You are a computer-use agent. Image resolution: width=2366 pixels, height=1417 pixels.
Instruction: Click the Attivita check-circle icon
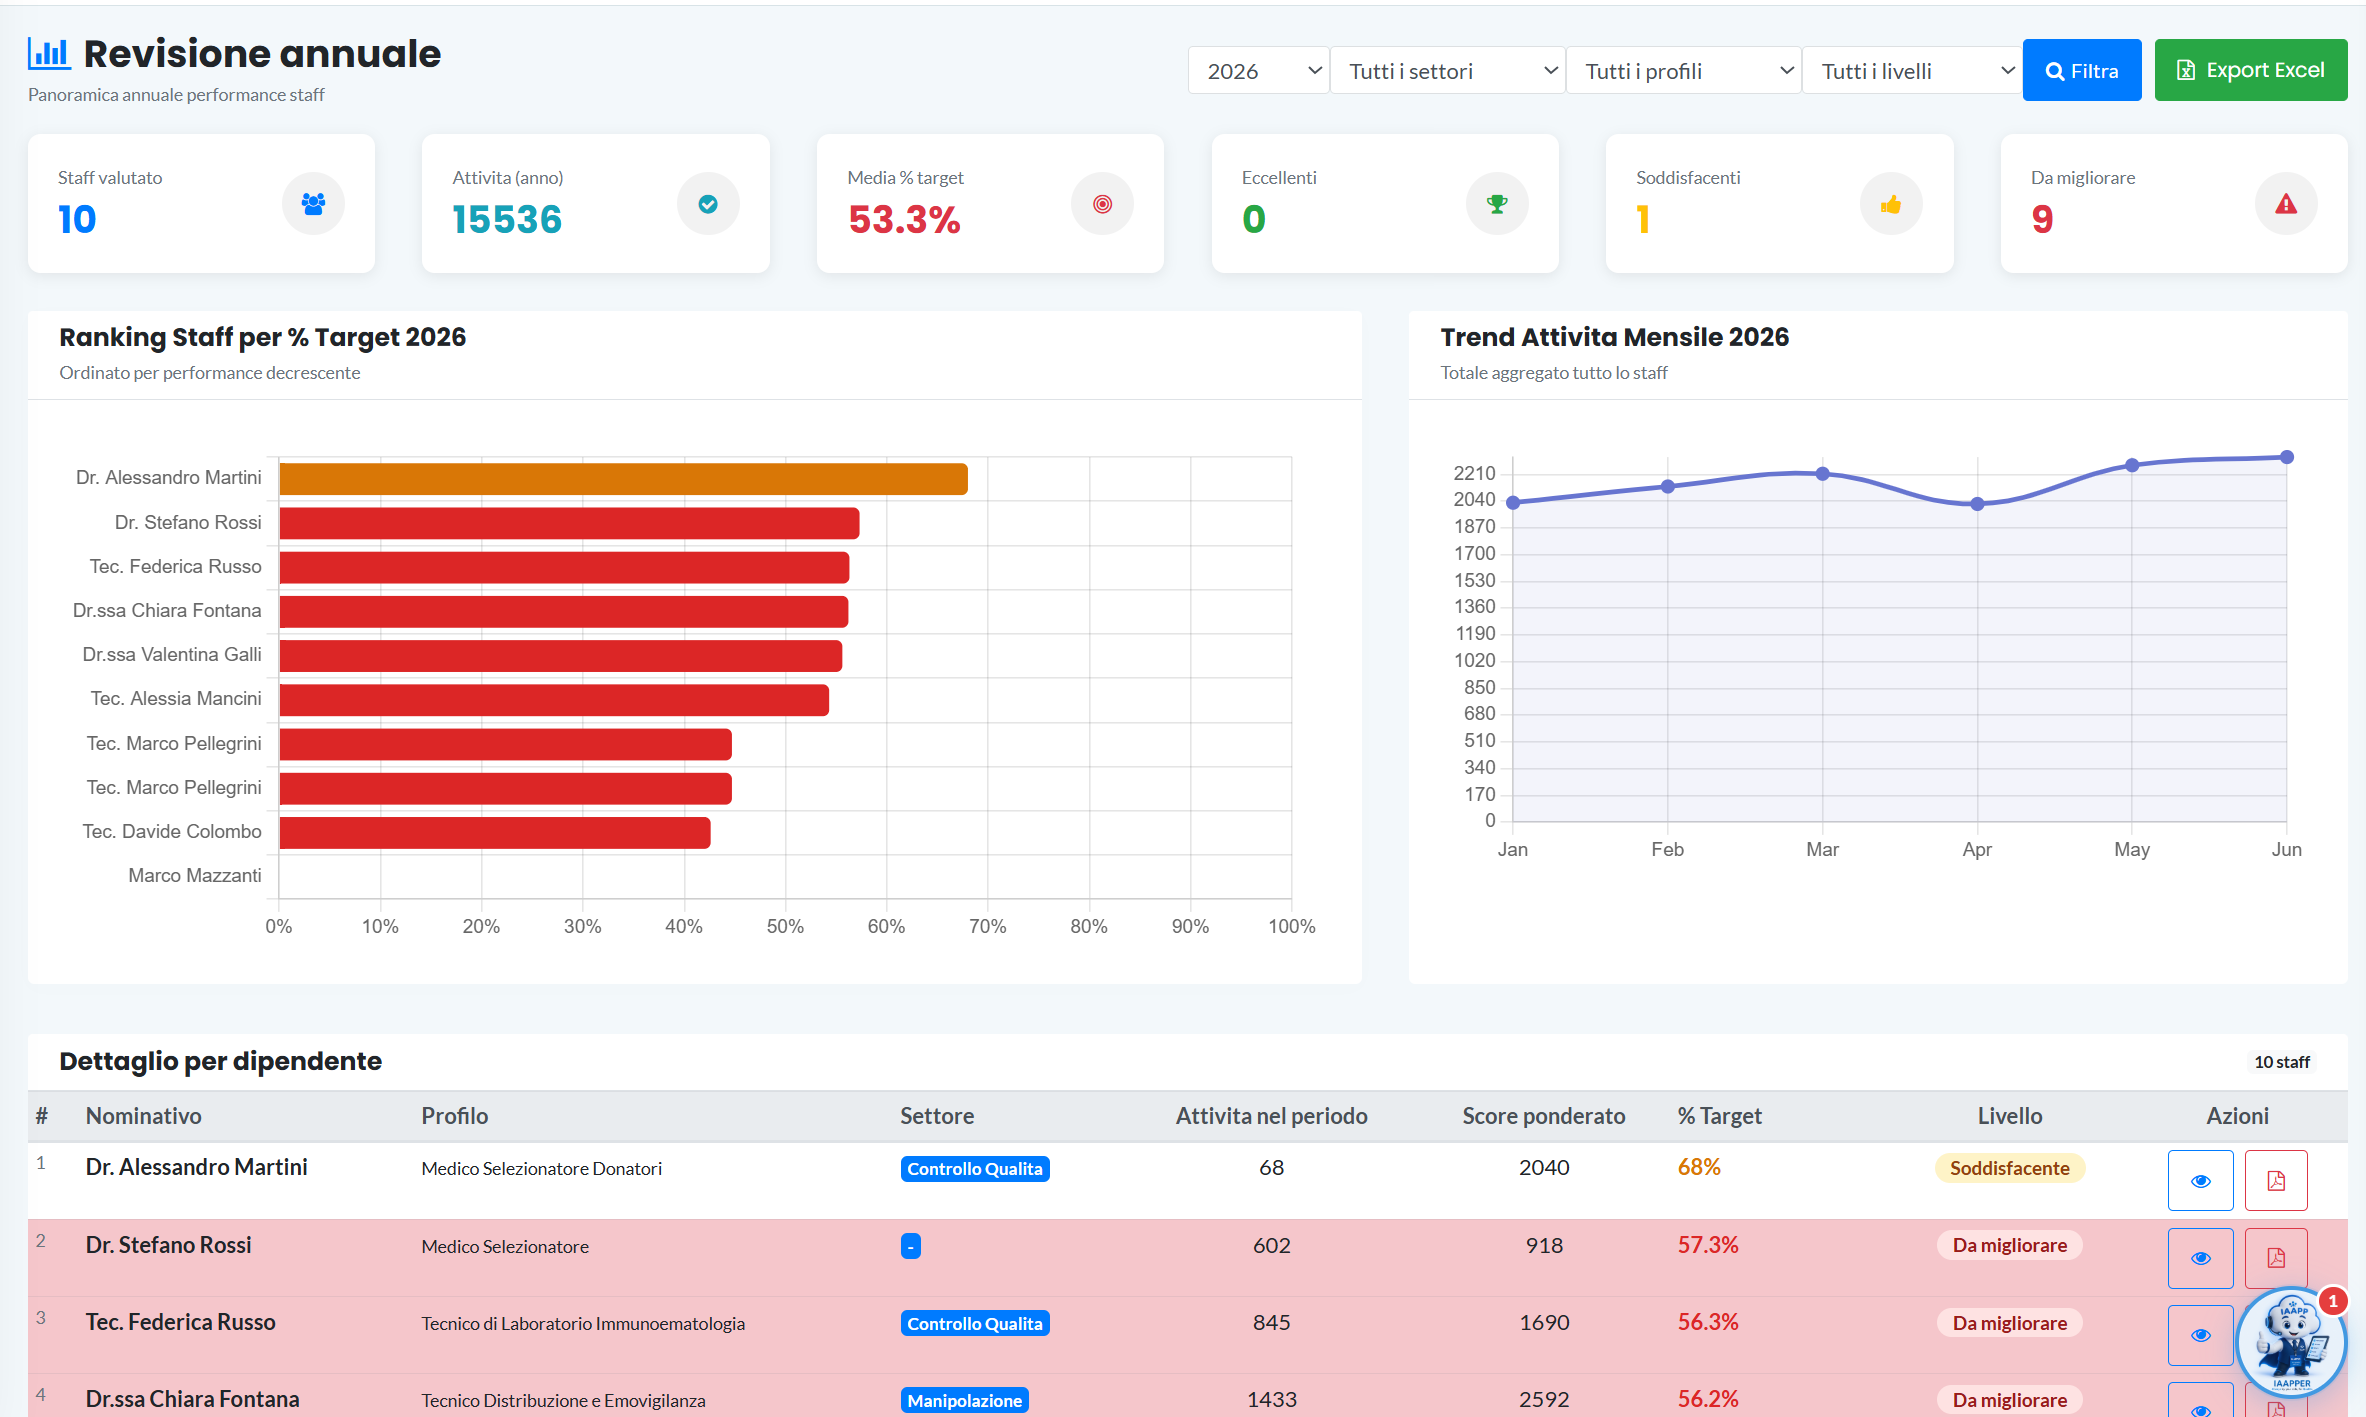tap(708, 204)
